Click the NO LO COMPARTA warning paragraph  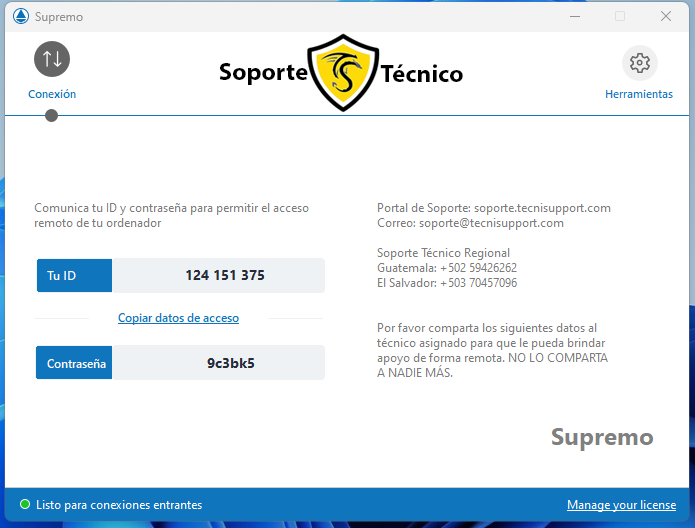492,350
